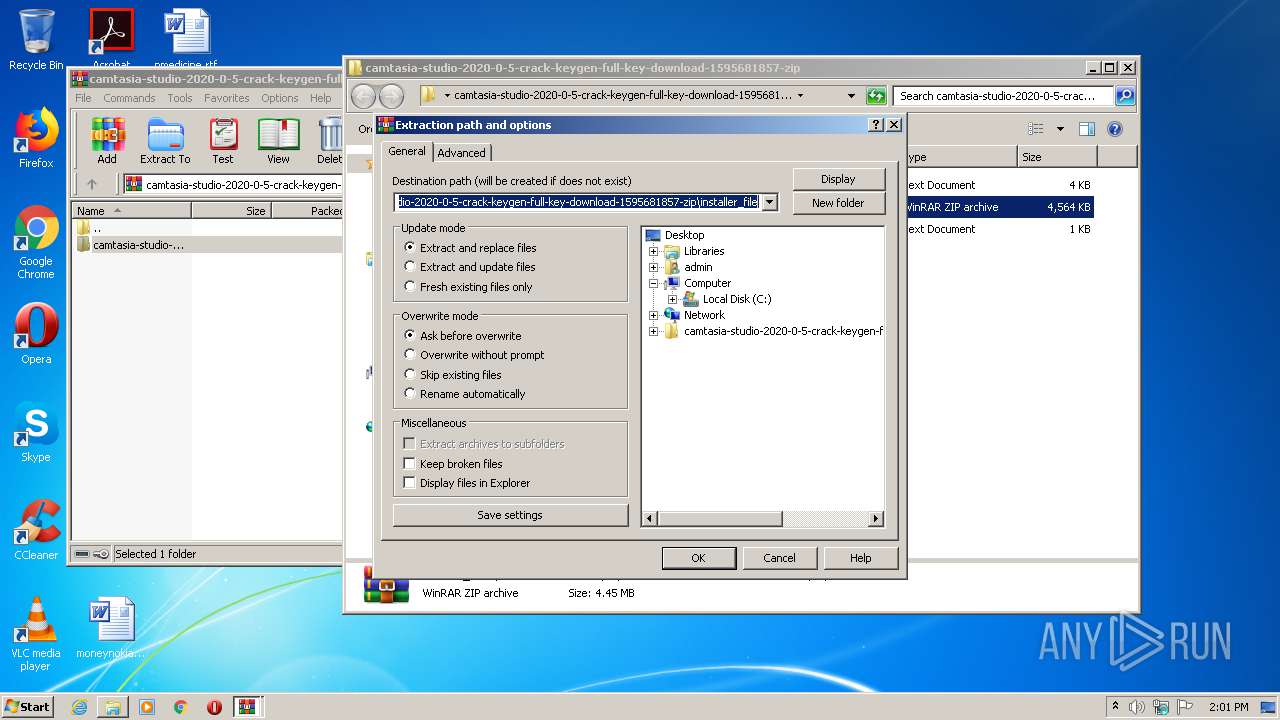
Task: Select Fresh existing files only option
Action: click(x=468, y=287)
